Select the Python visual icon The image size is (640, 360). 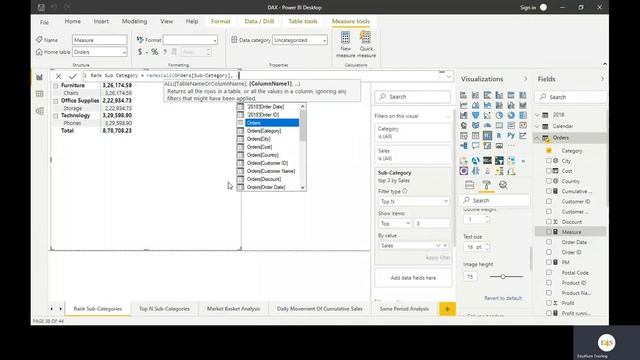[x=511, y=136]
